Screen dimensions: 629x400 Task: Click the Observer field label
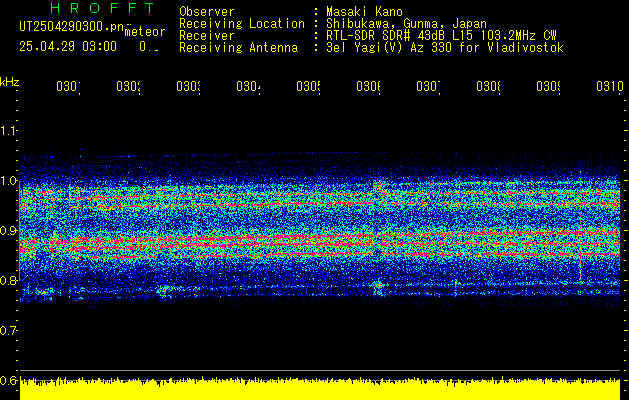[x=207, y=12]
